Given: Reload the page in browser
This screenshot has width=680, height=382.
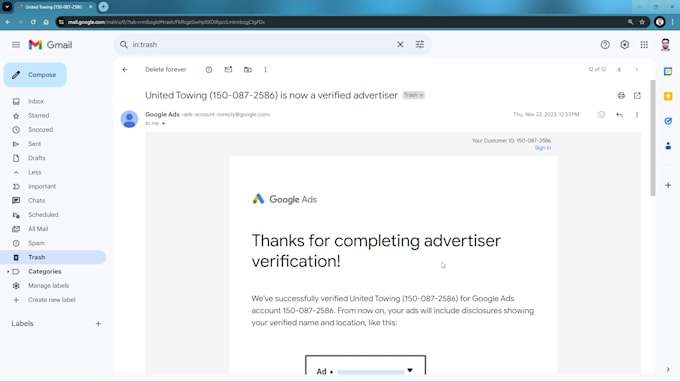Looking at the screenshot, I should pos(33,22).
